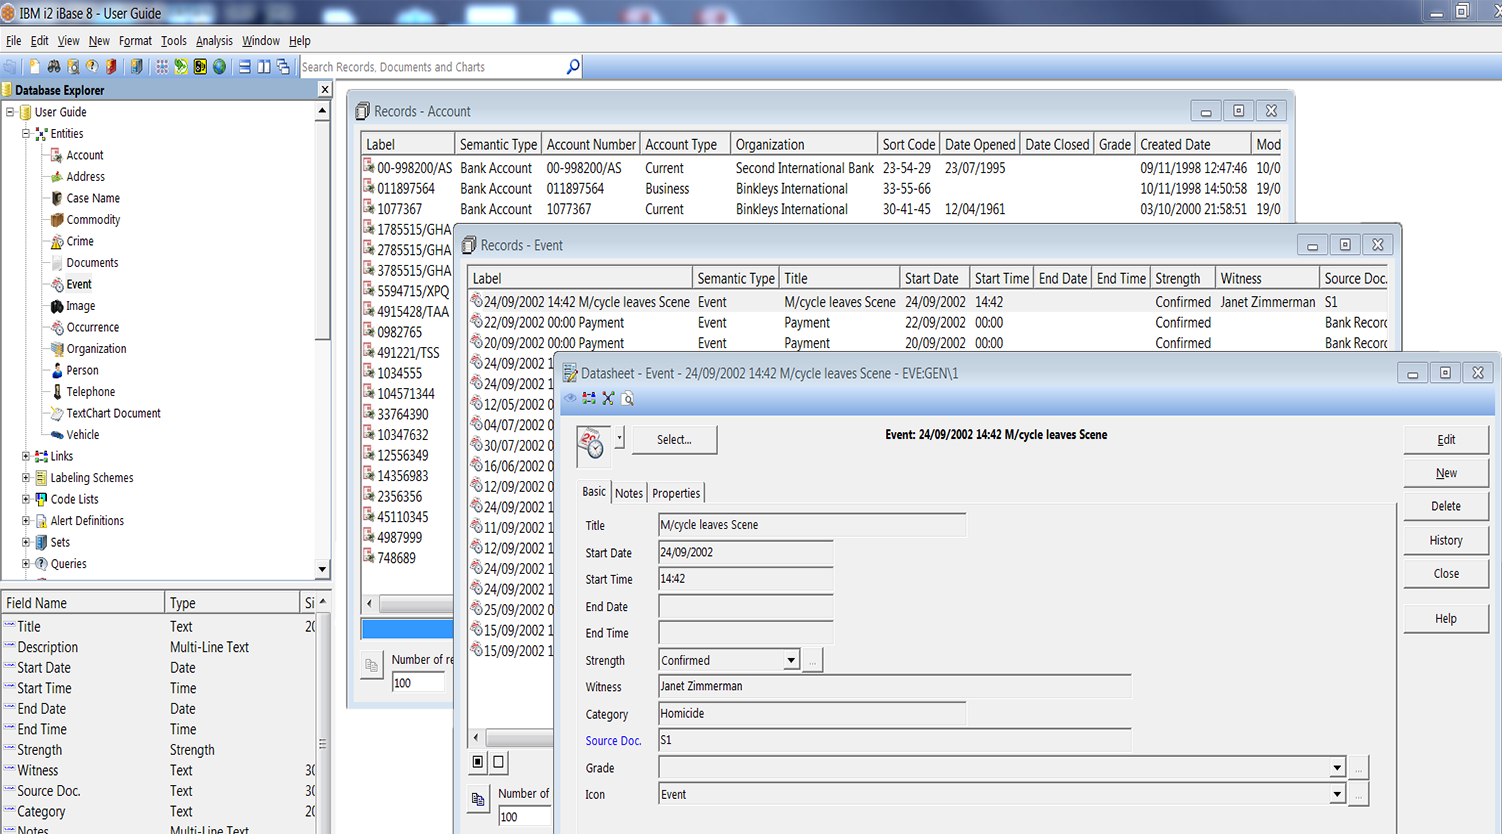Open the Window menu

[x=261, y=41]
